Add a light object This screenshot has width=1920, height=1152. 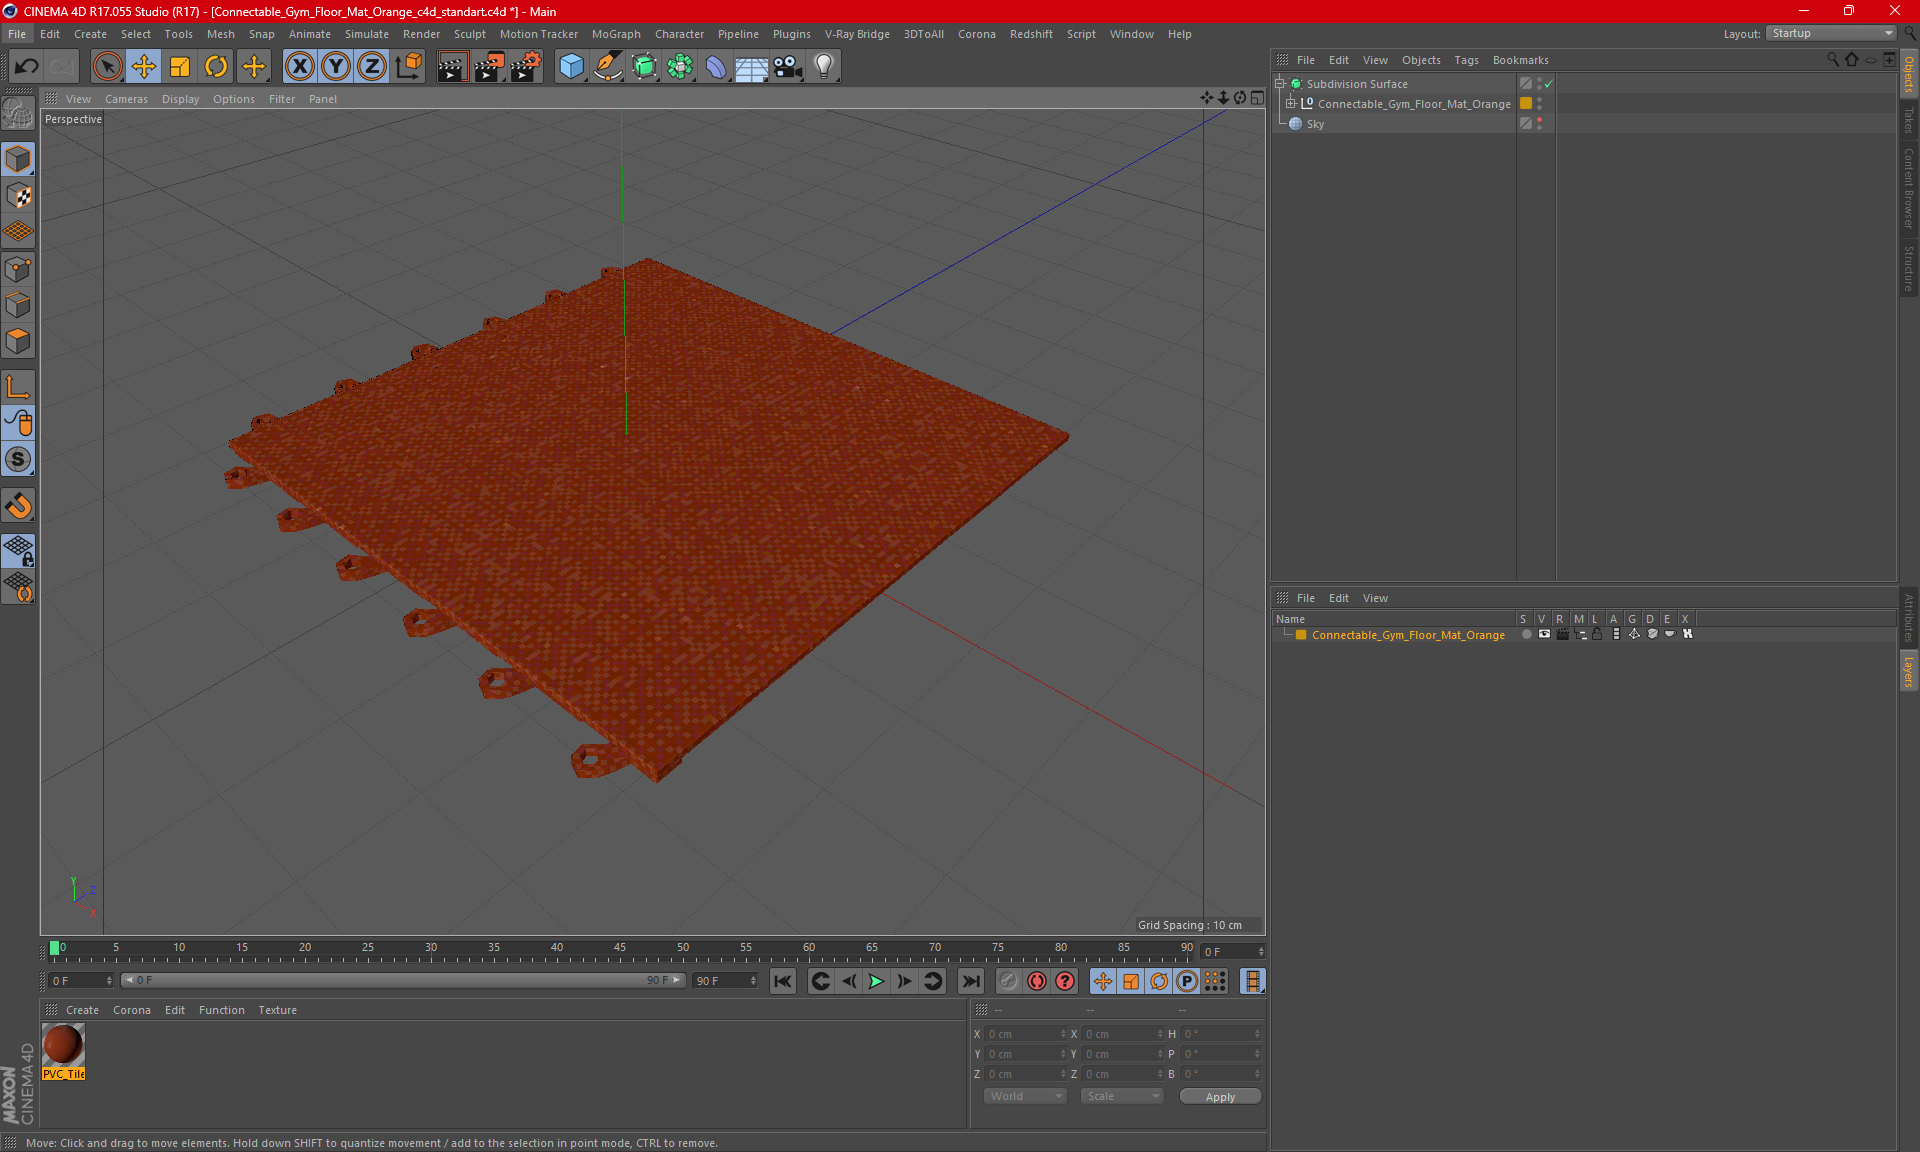coord(824,67)
